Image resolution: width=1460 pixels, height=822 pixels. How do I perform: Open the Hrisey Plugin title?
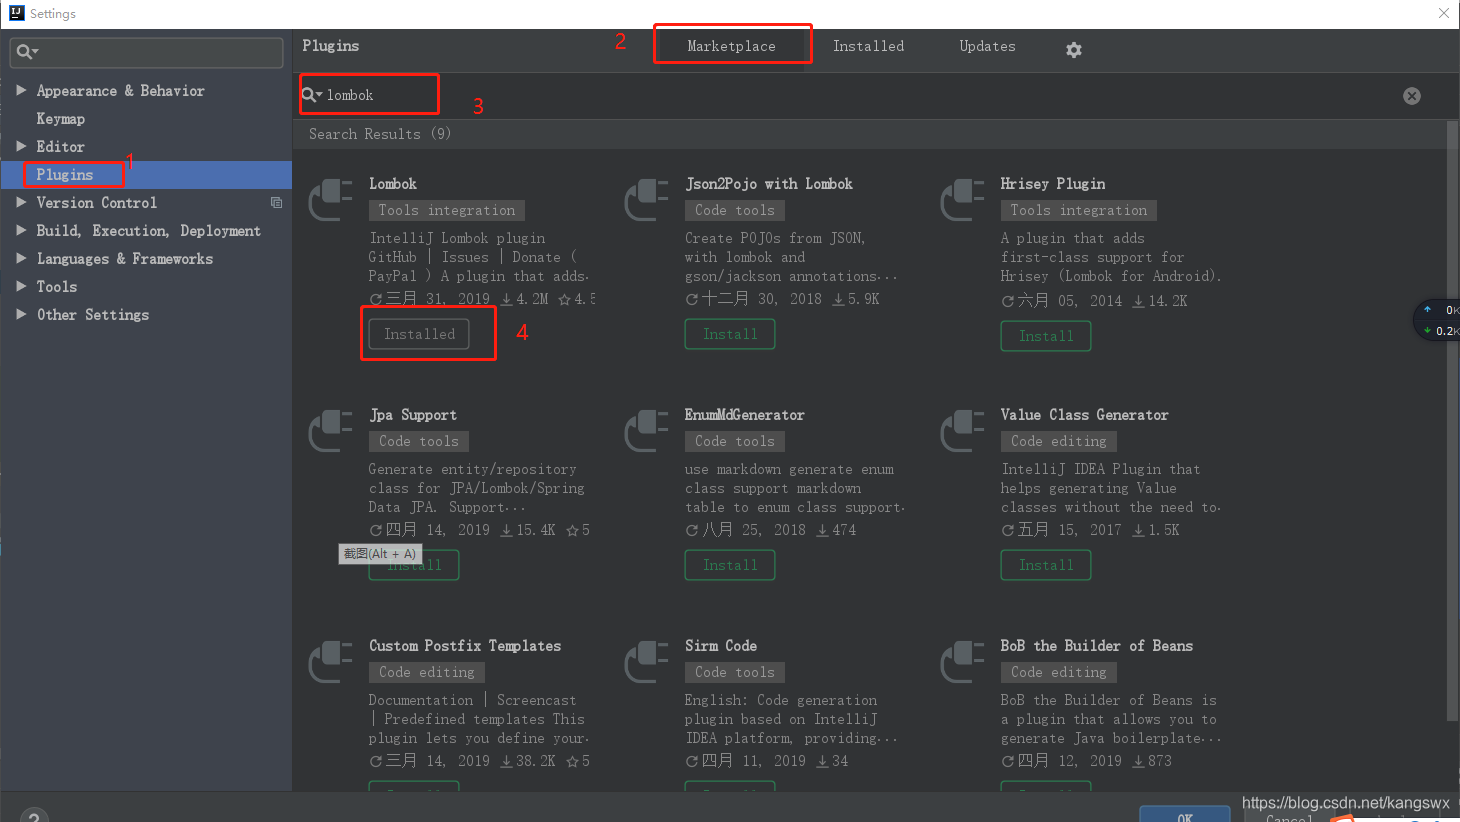click(x=1053, y=184)
